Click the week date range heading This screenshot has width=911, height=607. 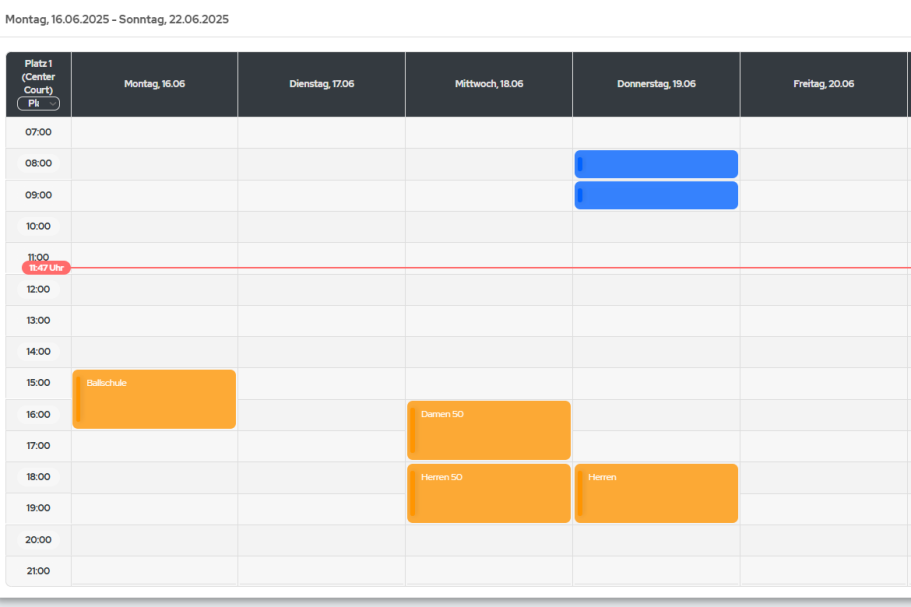pos(117,19)
